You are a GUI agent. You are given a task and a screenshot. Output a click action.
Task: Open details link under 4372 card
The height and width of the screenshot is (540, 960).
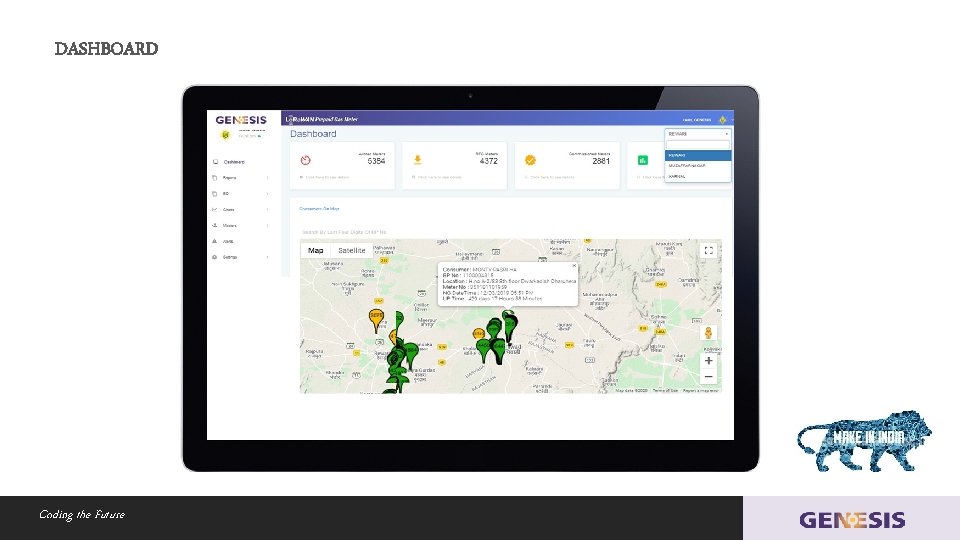(x=437, y=178)
